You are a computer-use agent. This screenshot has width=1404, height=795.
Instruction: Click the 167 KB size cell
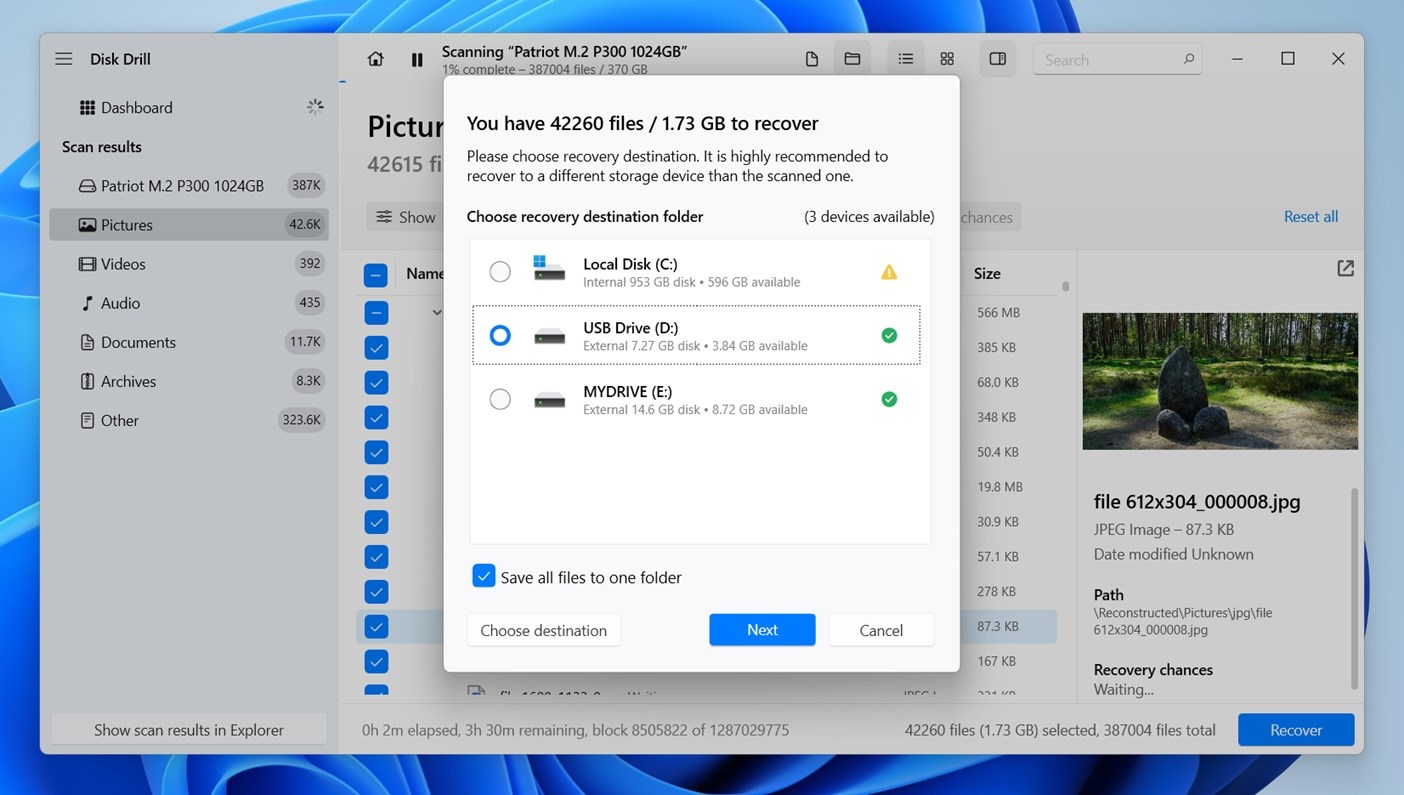[x=997, y=661]
